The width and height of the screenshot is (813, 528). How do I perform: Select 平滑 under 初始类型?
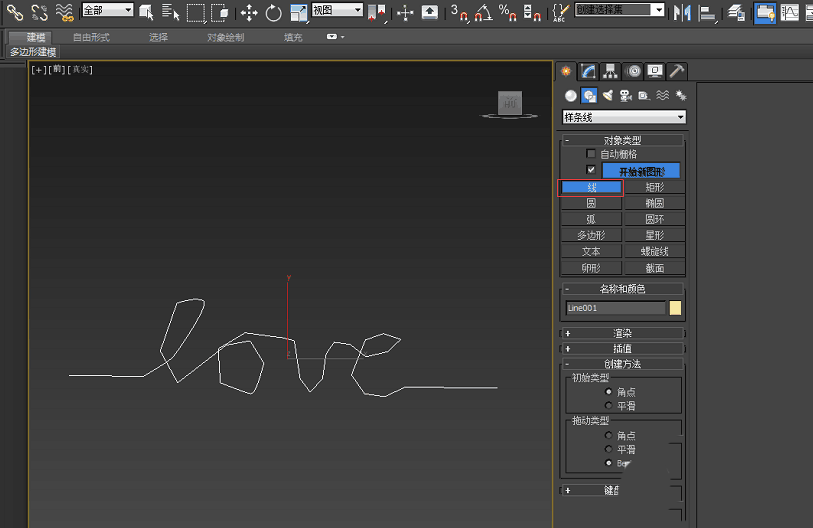(609, 406)
